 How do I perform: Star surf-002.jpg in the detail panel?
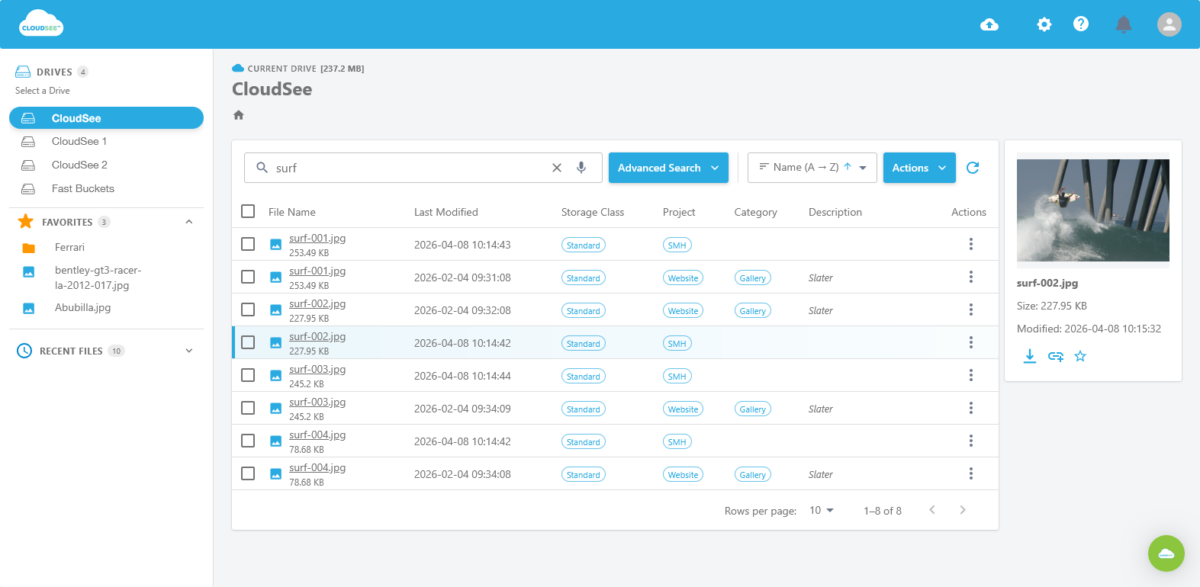(x=1080, y=355)
